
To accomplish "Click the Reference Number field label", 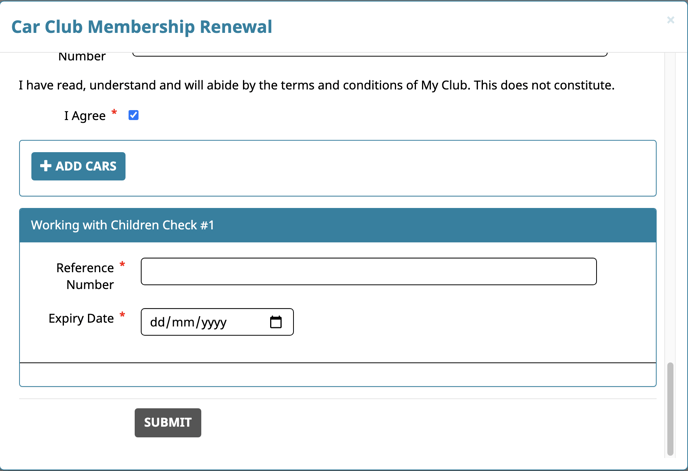I will click(x=85, y=276).
